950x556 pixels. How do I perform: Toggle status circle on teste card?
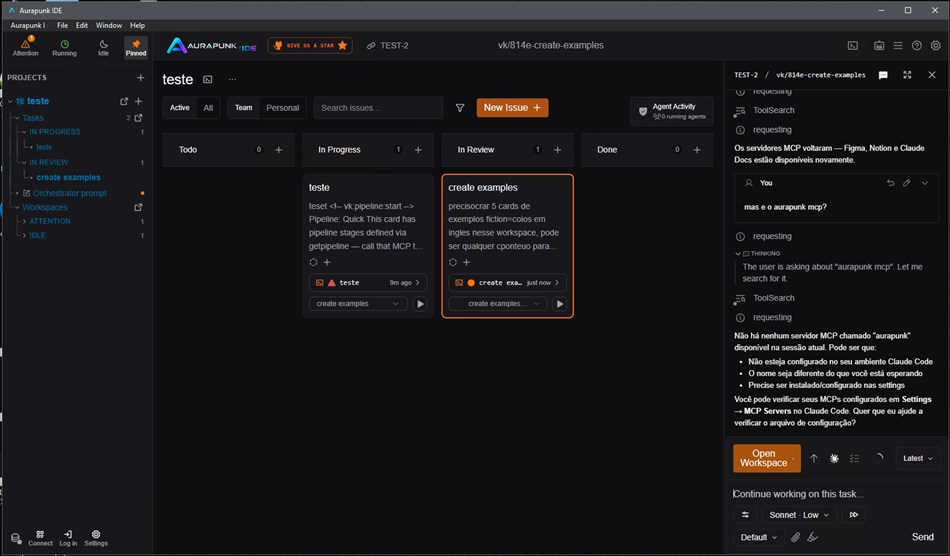[313, 262]
